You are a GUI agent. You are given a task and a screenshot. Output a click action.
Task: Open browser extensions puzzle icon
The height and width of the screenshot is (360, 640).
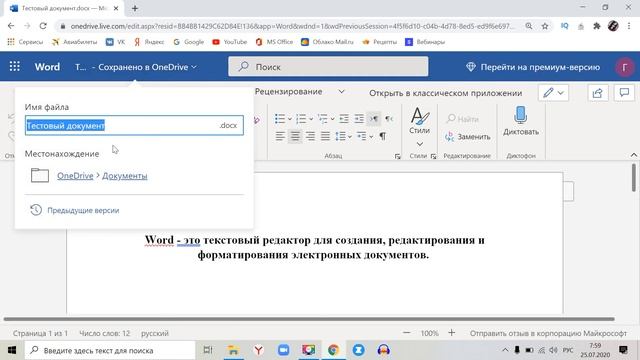[x=597, y=26]
